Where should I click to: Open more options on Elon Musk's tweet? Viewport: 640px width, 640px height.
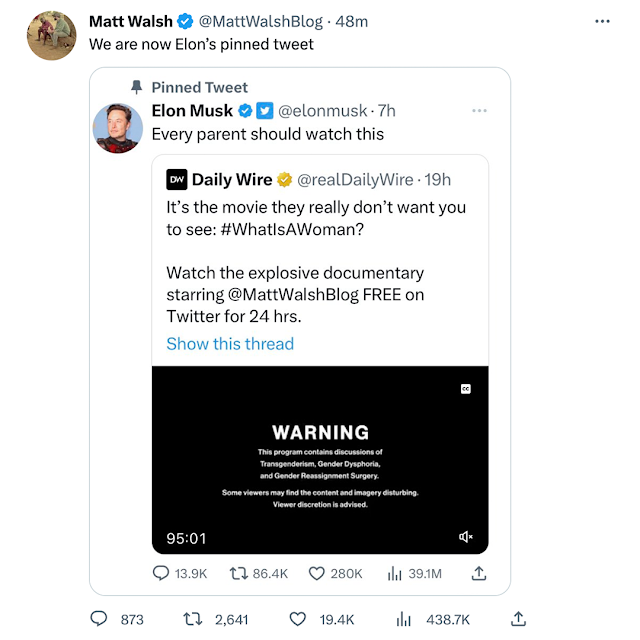[480, 110]
